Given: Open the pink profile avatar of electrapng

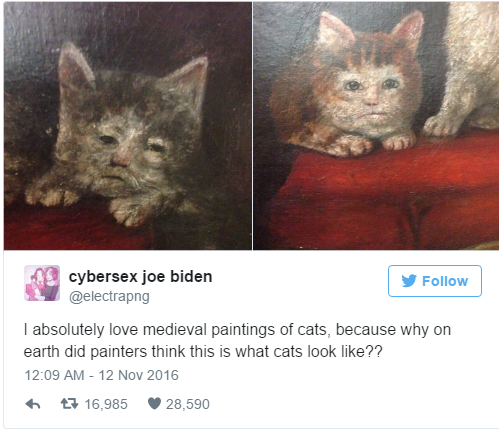Looking at the screenshot, I should tap(42, 283).
